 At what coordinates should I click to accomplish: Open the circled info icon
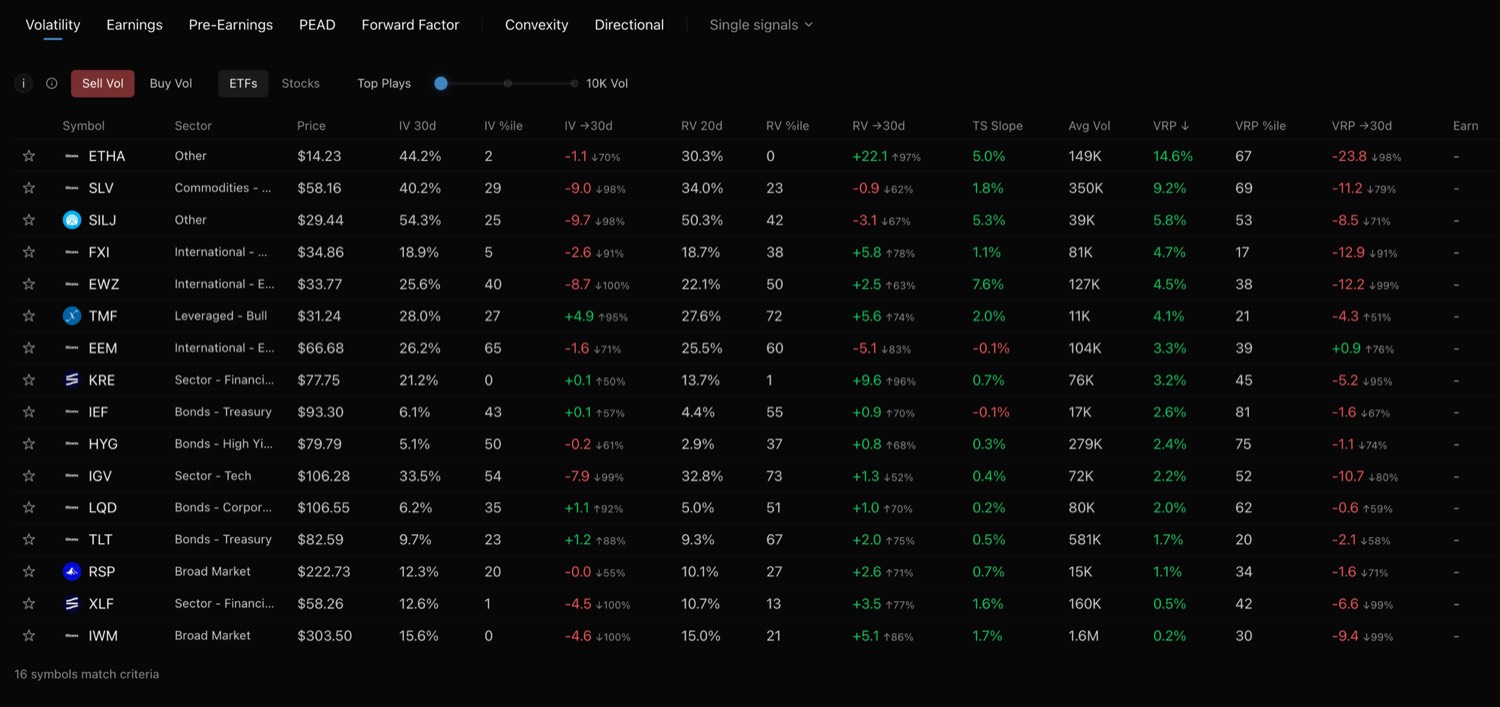52,84
